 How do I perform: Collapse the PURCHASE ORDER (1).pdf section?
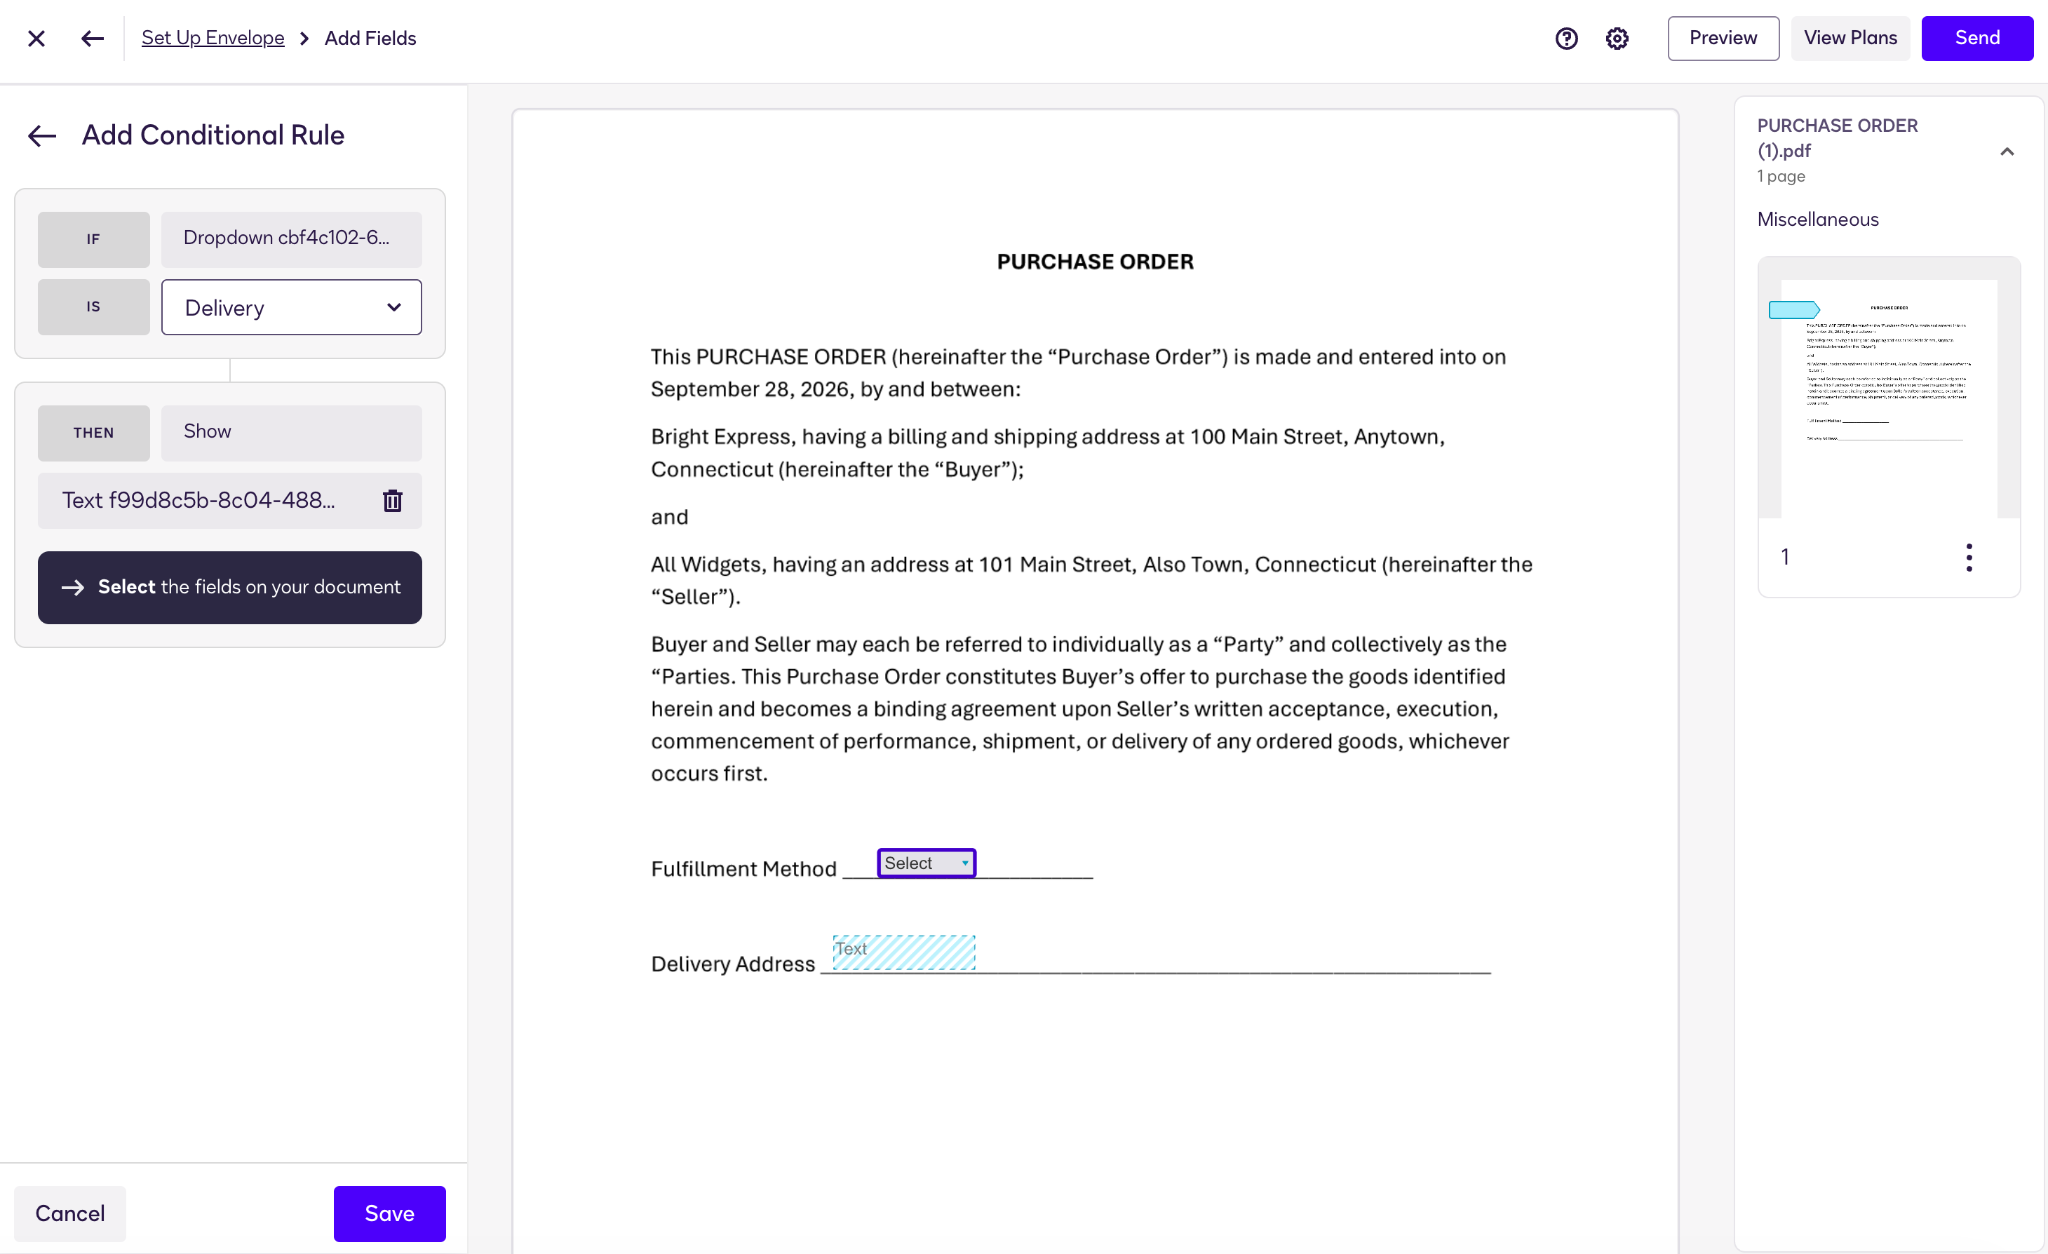click(x=2007, y=151)
